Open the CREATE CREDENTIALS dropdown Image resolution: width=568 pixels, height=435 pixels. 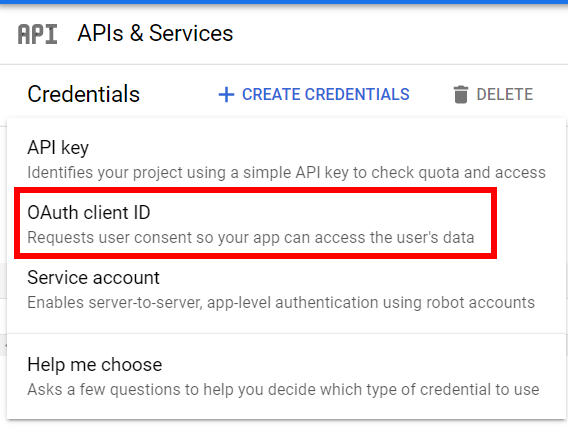[314, 95]
